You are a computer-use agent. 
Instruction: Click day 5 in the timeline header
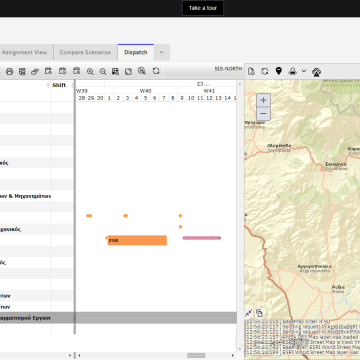(145, 98)
